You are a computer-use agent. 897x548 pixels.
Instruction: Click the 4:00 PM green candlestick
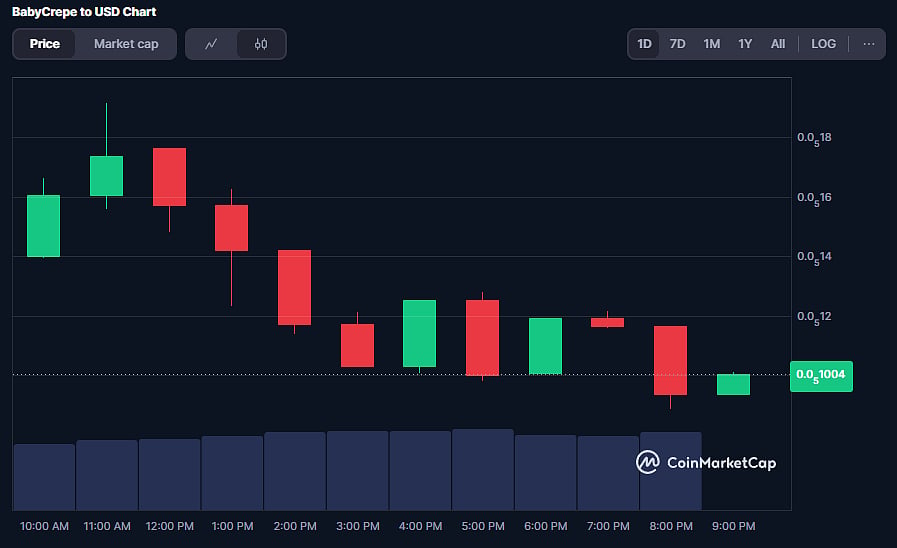(x=419, y=333)
